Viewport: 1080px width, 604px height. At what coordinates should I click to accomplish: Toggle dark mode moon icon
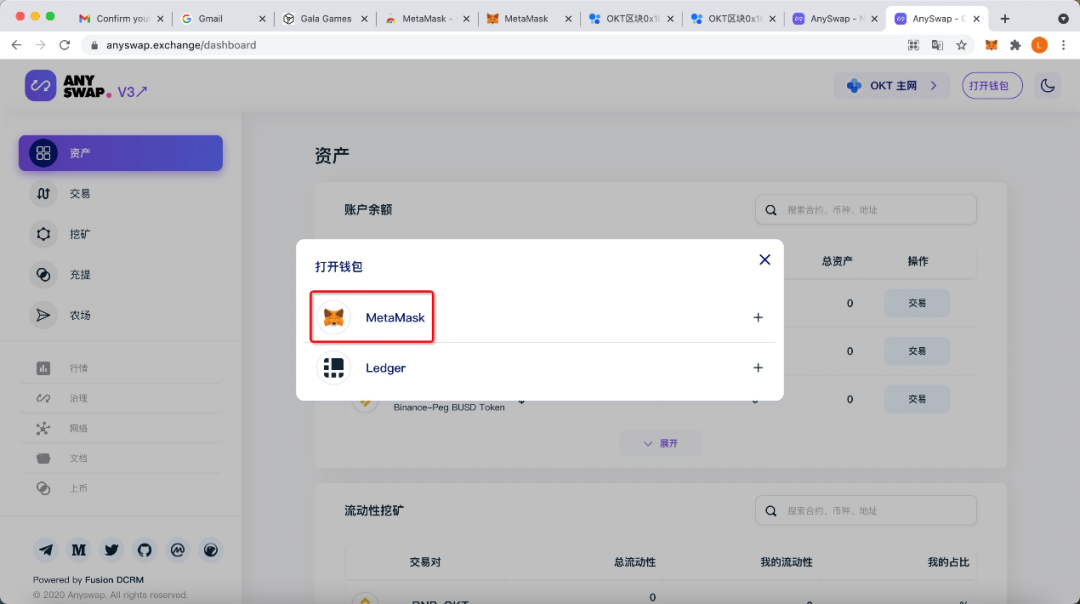(x=1048, y=85)
